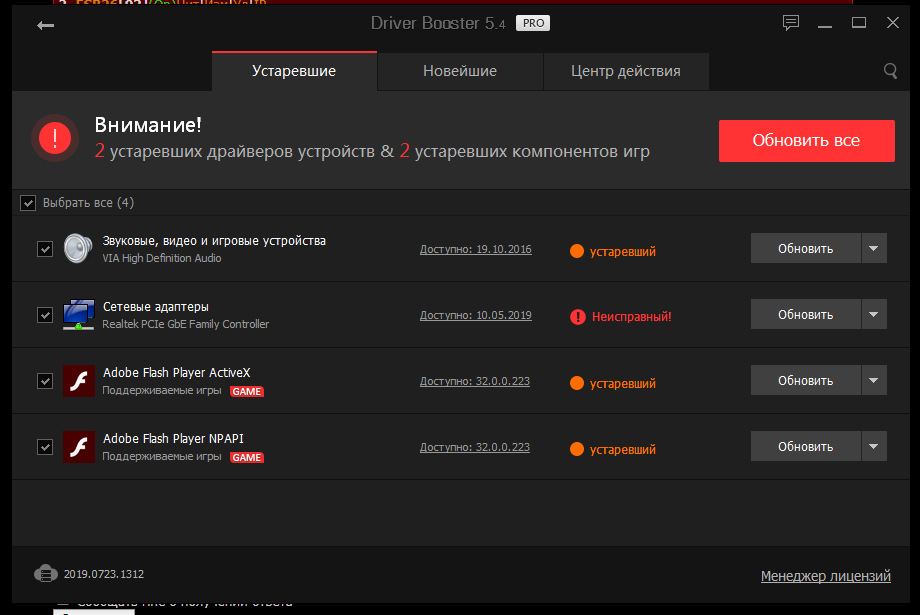Click 'Поддерживаемые игры' under Flash Player ActiveX
Viewport: 920px width, 615px height.
(162, 390)
